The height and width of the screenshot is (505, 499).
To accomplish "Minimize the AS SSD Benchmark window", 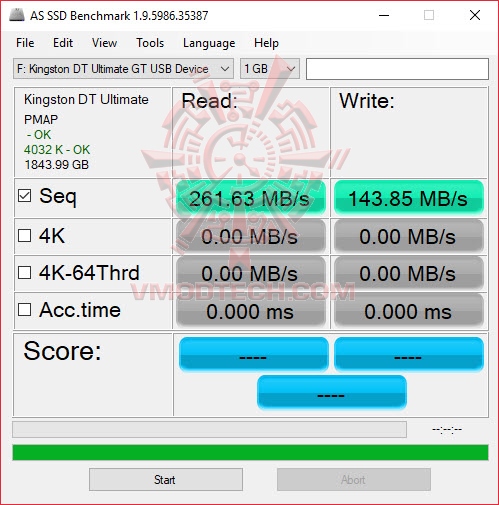I will tap(384, 15).
